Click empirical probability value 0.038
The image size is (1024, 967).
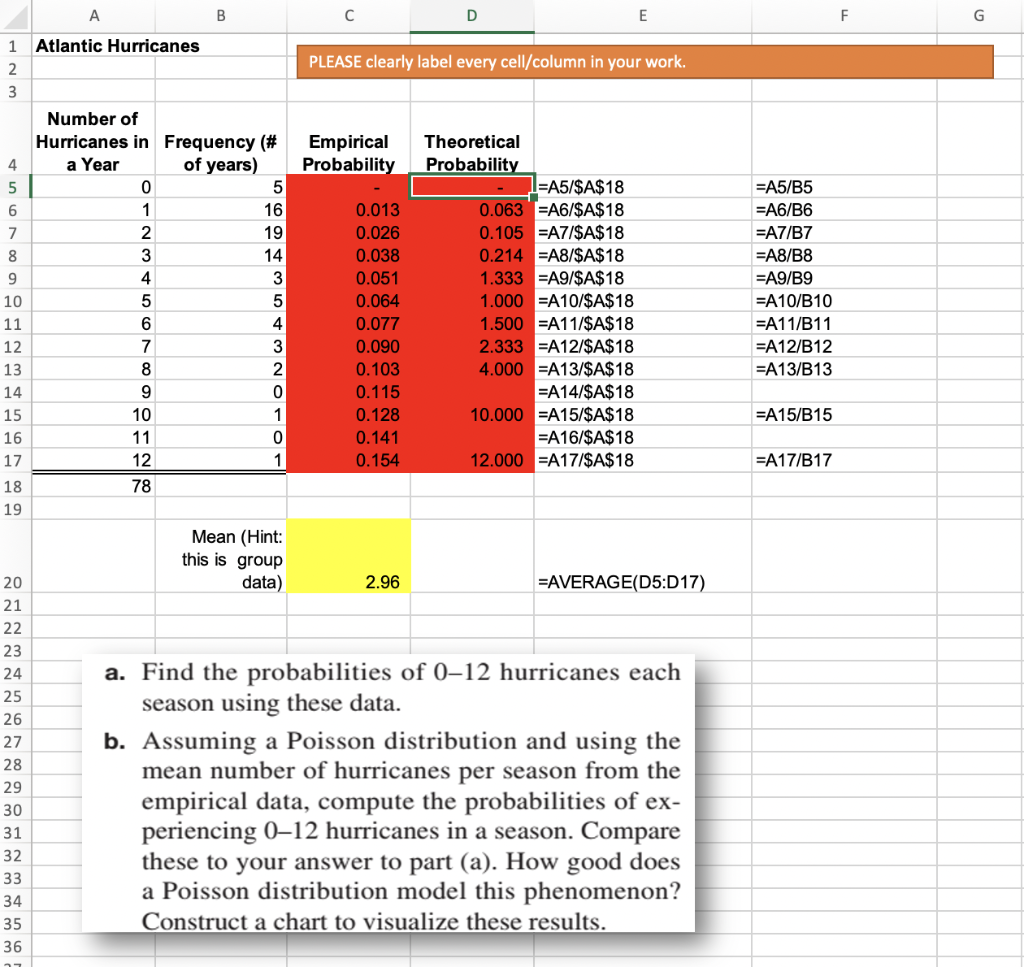377,256
